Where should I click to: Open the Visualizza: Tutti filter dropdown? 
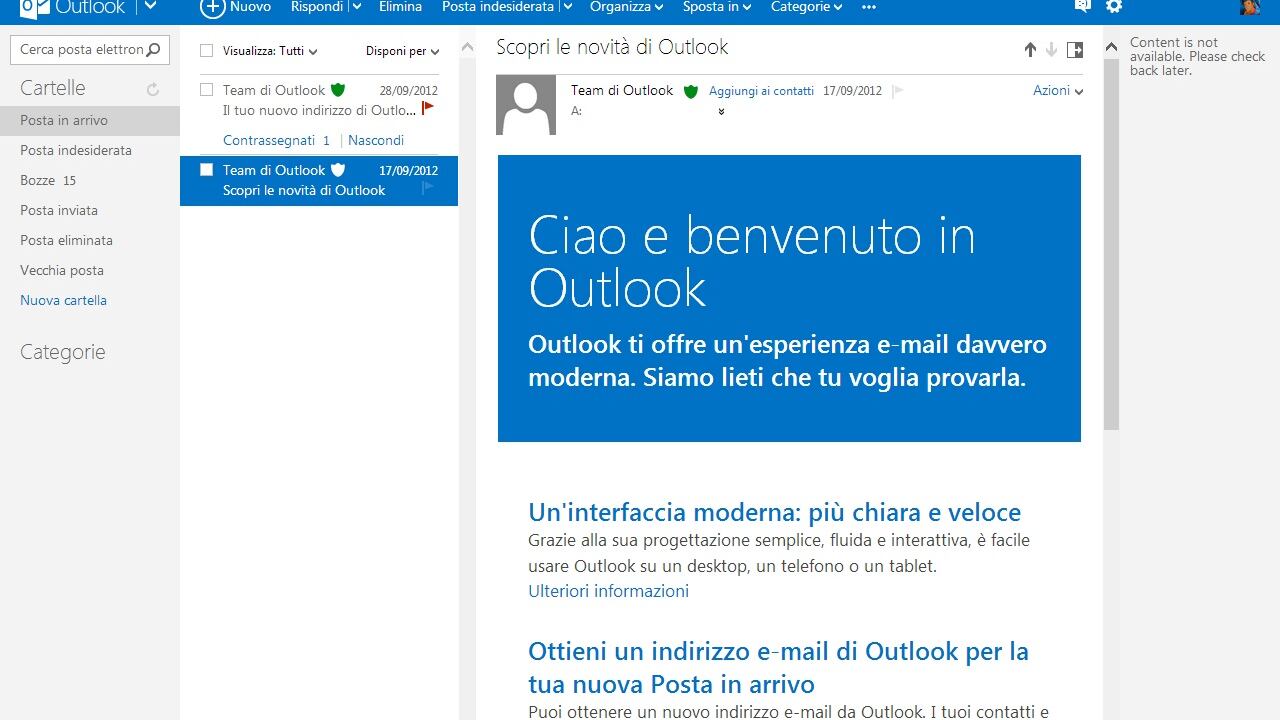point(270,51)
